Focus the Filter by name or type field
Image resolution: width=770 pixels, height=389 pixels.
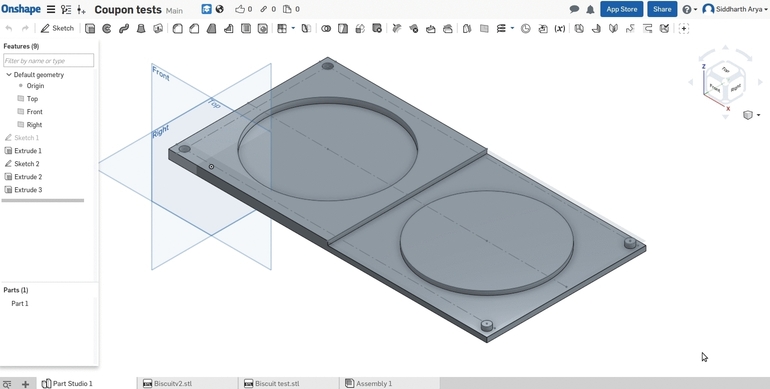(48, 60)
